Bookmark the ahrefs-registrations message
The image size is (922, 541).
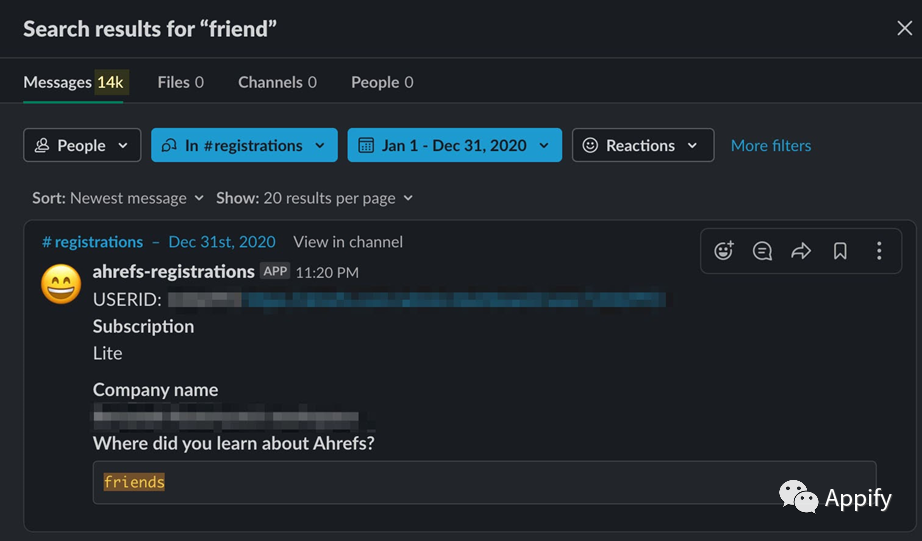pyautogui.click(x=840, y=251)
